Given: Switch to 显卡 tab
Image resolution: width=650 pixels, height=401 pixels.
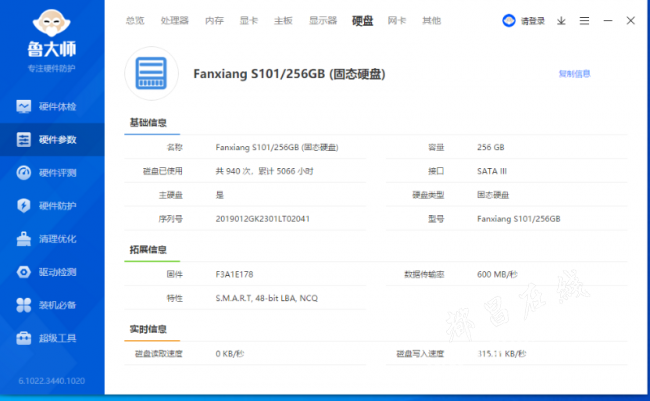Looking at the screenshot, I should coord(249,21).
